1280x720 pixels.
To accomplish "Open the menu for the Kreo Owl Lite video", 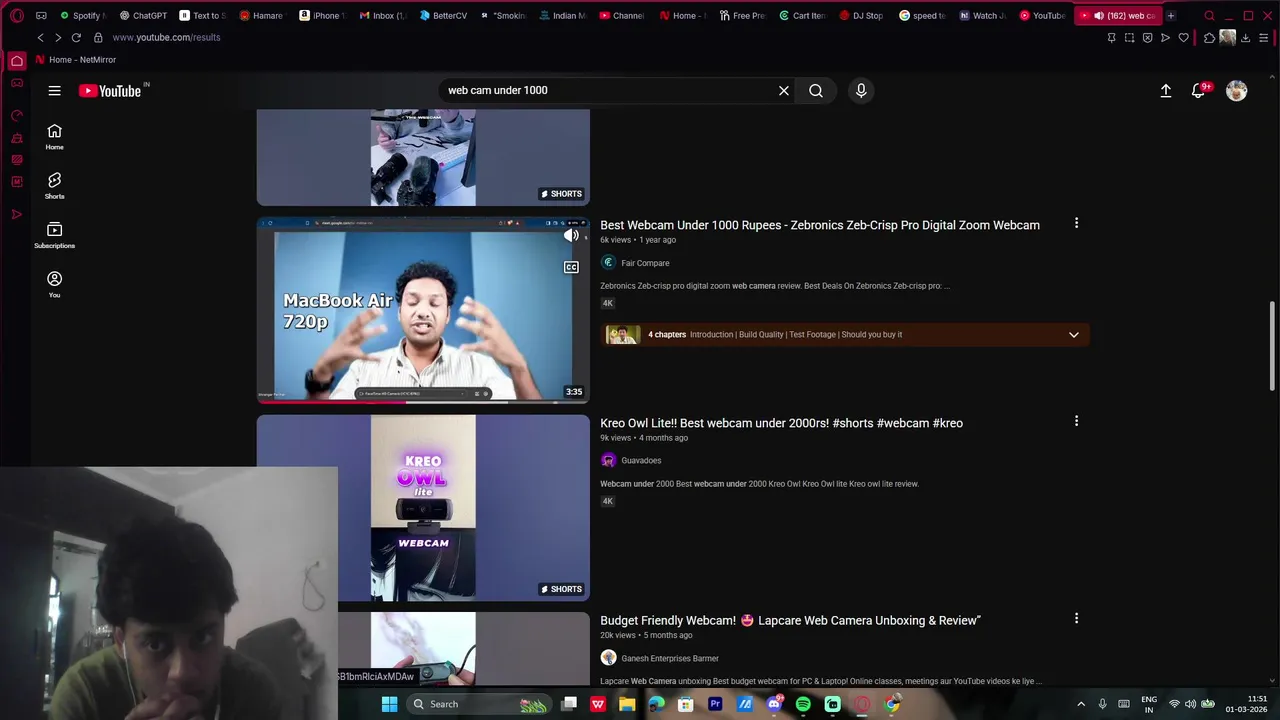I will point(1076,421).
